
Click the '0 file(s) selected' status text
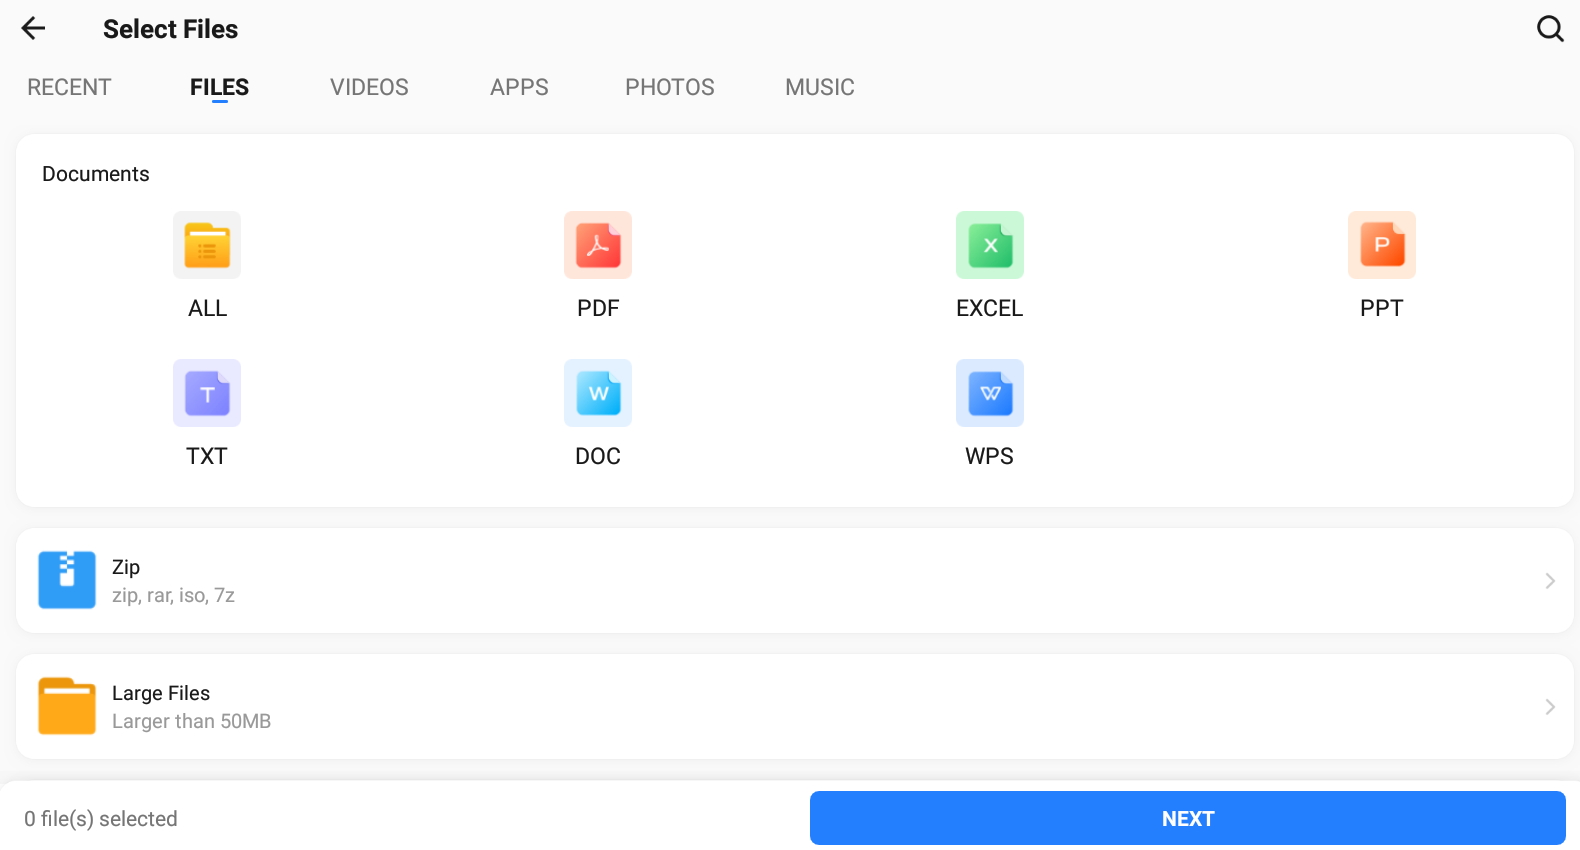pyautogui.click(x=101, y=819)
